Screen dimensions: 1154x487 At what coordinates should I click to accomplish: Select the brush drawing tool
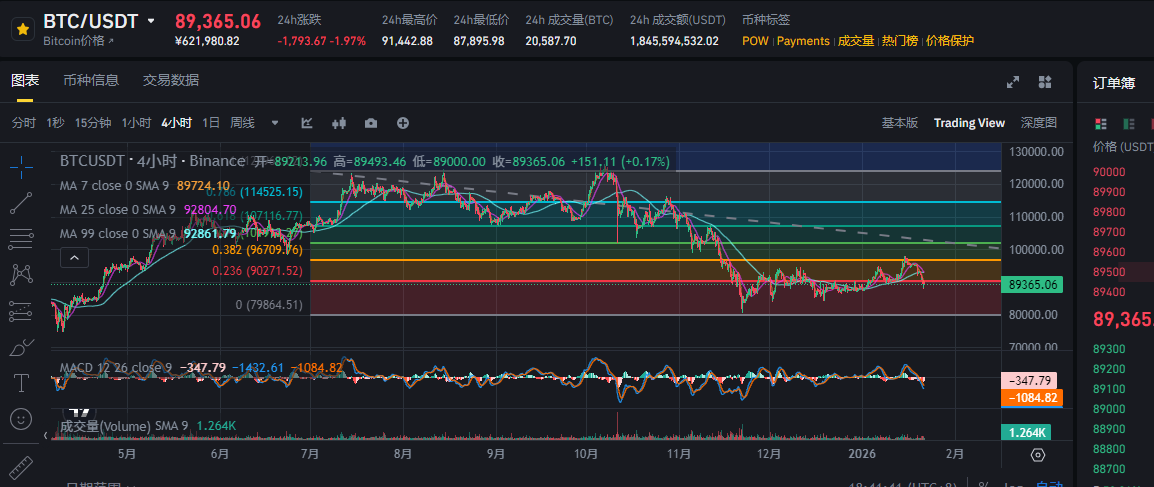(21, 347)
